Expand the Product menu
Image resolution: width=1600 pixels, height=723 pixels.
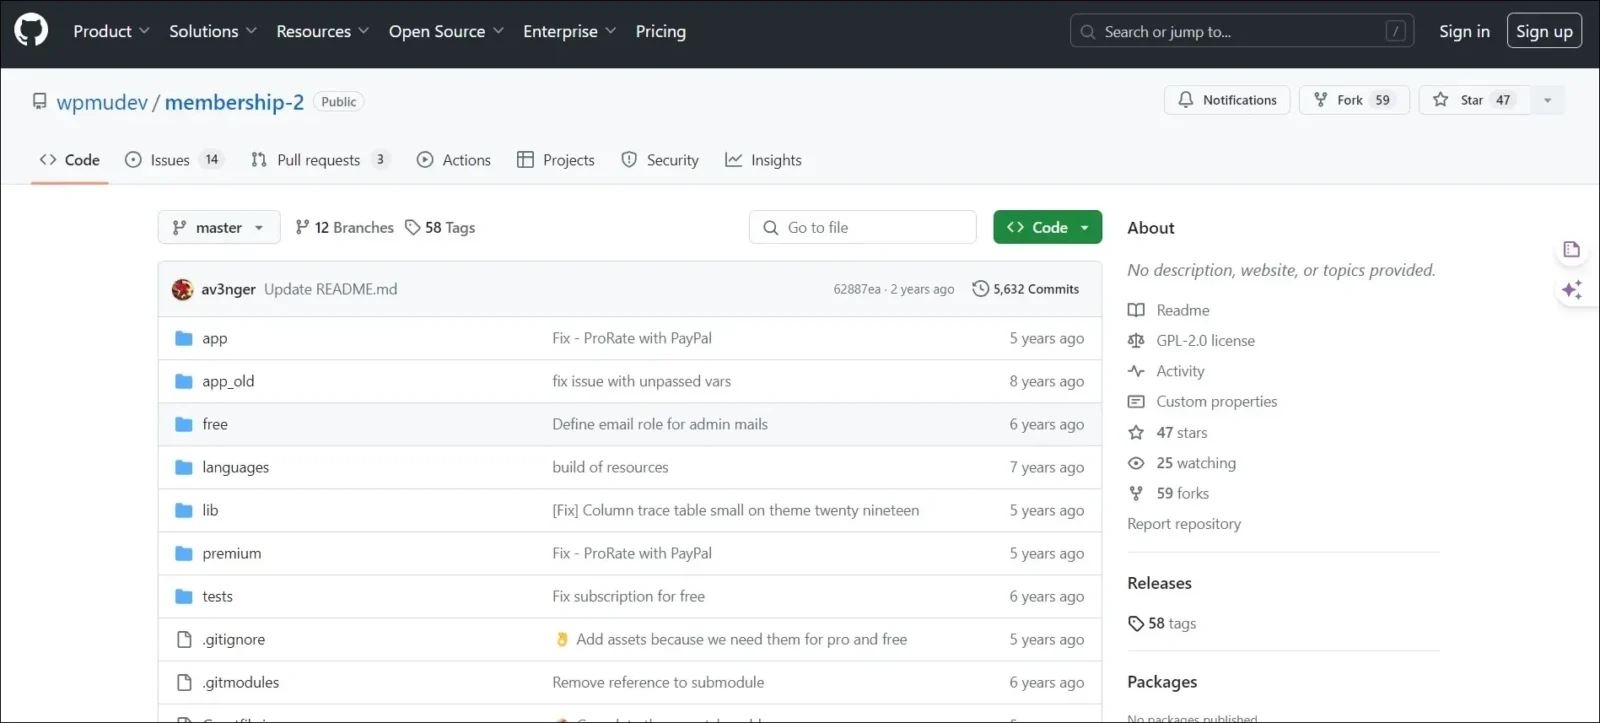pos(111,31)
